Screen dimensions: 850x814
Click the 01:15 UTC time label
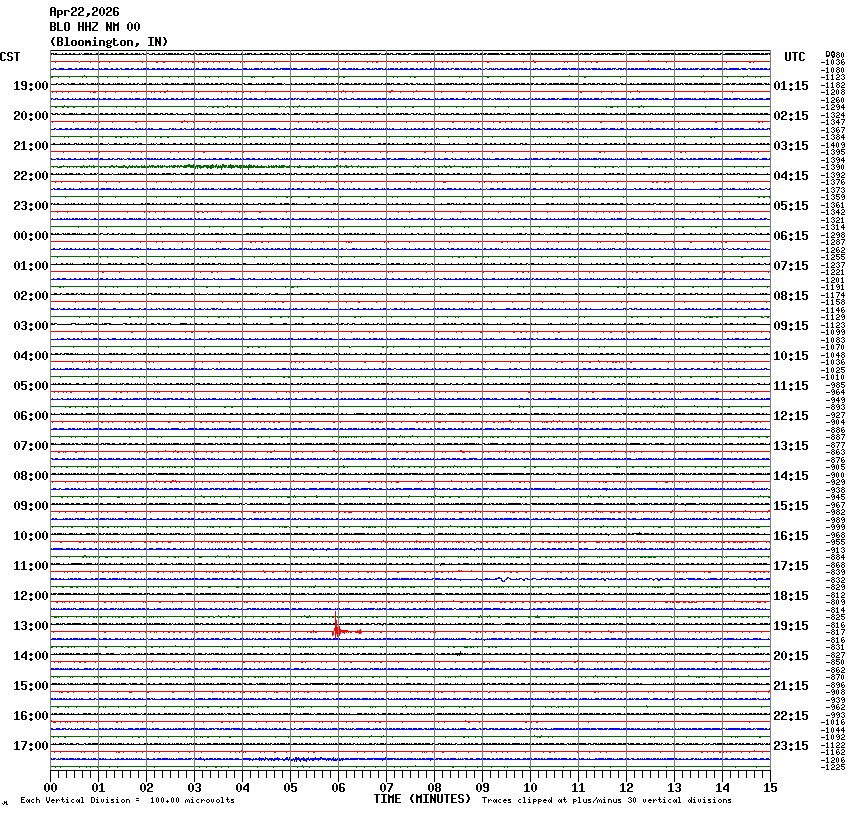pos(791,86)
